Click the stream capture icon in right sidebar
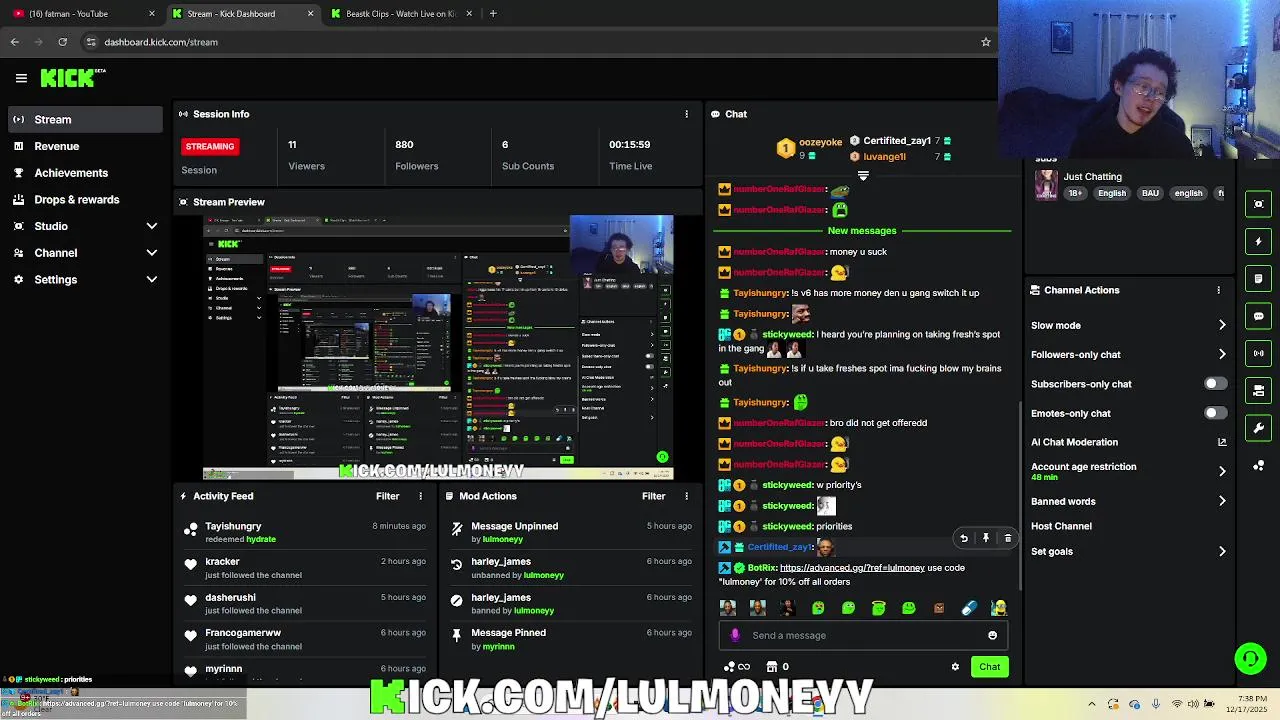The height and width of the screenshot is (720, 1280). (1259, 204)
